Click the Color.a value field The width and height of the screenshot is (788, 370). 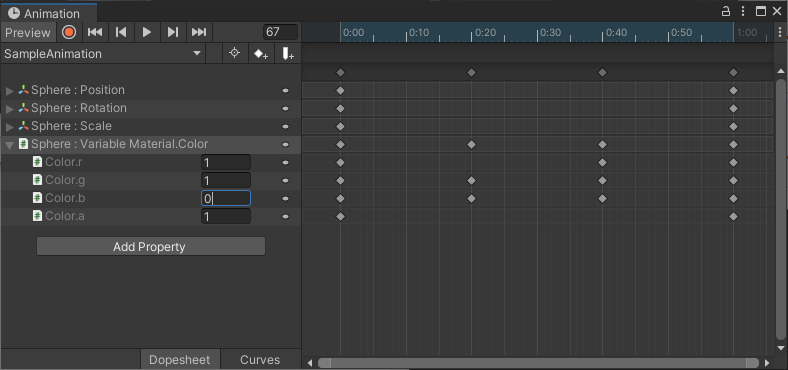click(226, 217)
